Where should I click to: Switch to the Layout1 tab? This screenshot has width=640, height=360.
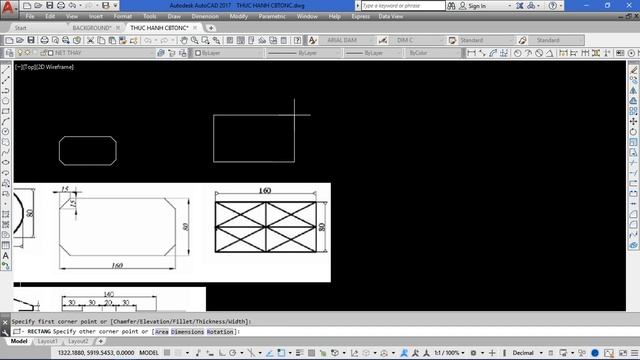[47, 341]
